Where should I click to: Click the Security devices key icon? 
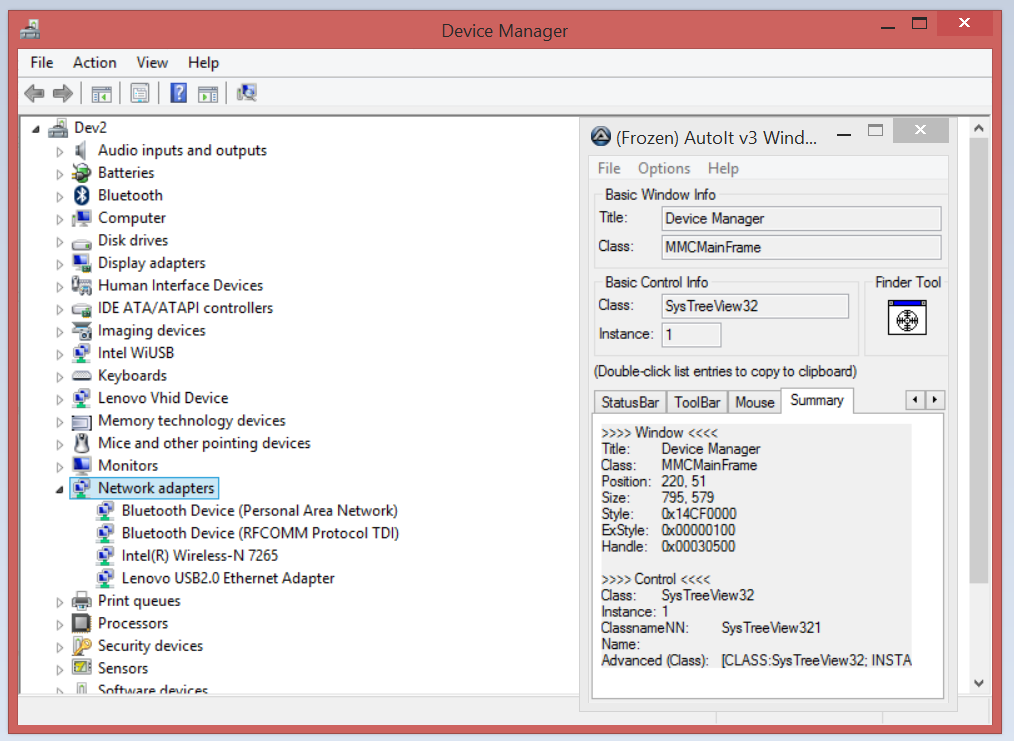tap(81, 646)
